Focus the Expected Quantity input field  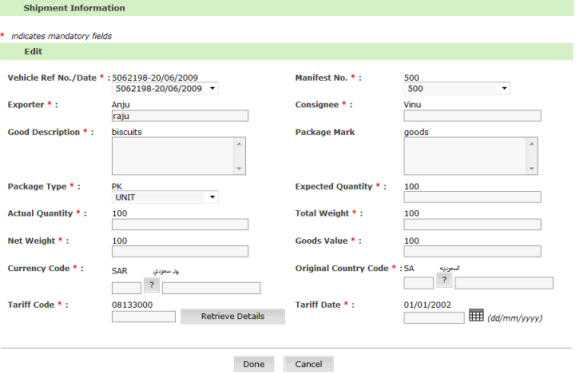(x=472, y=197)
